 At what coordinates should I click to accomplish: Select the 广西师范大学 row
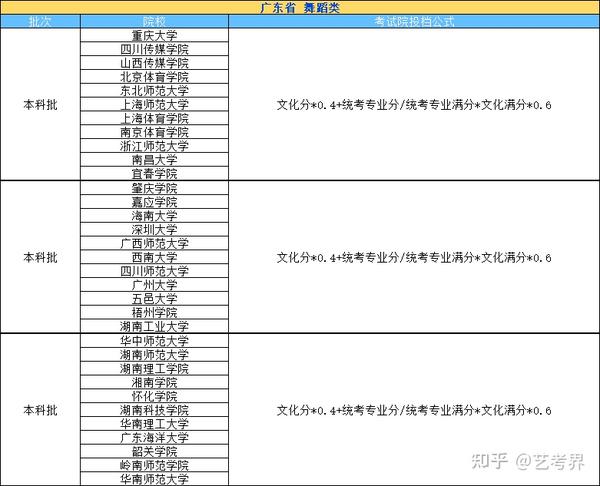(x=154, y=243)
